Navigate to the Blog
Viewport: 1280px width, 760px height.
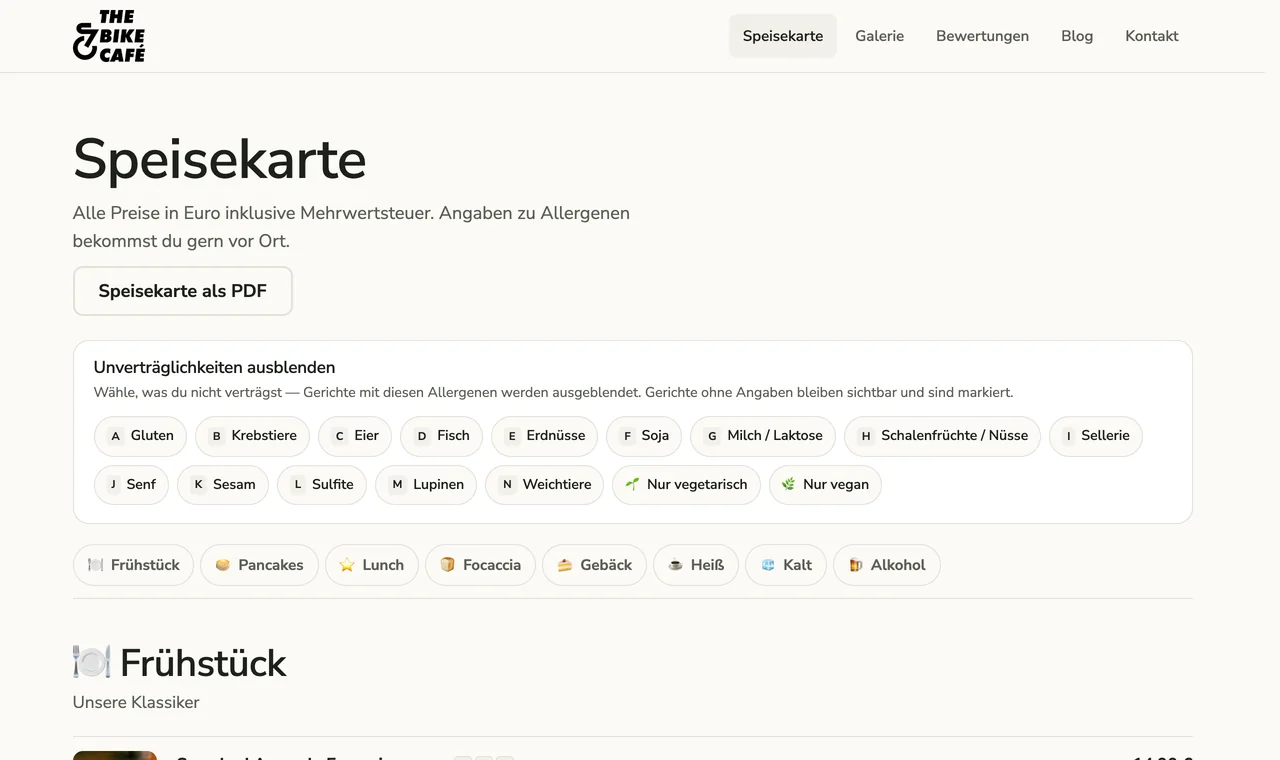(1077, 36)
